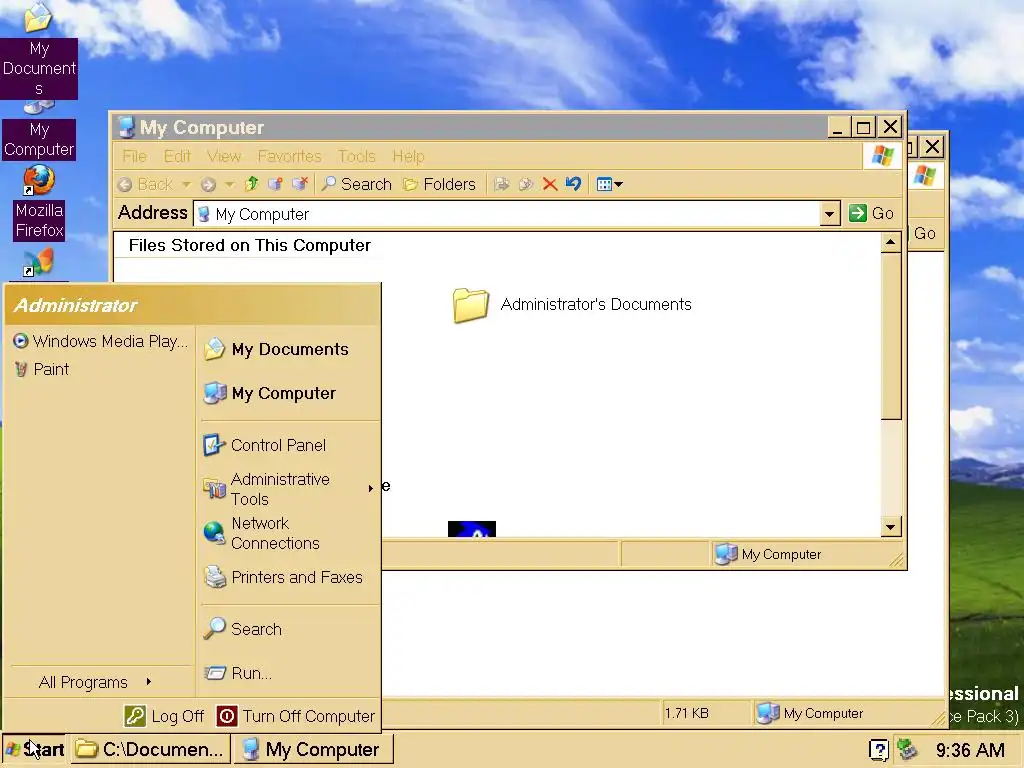This screenshot has height=768, width=1024.
Task: Click the Back navigation button
Action: 146,184
